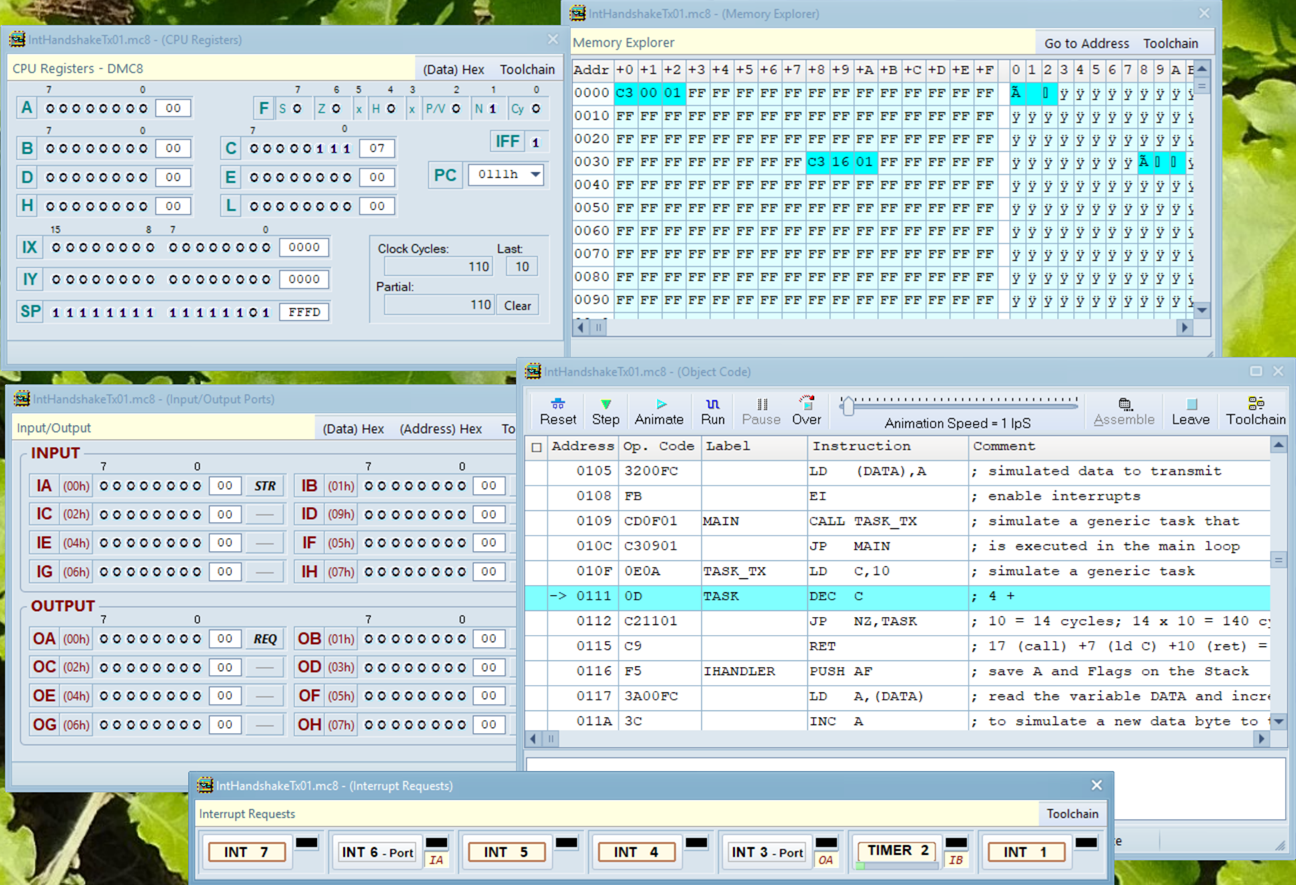Click the IFF flag label

(507, 142)
